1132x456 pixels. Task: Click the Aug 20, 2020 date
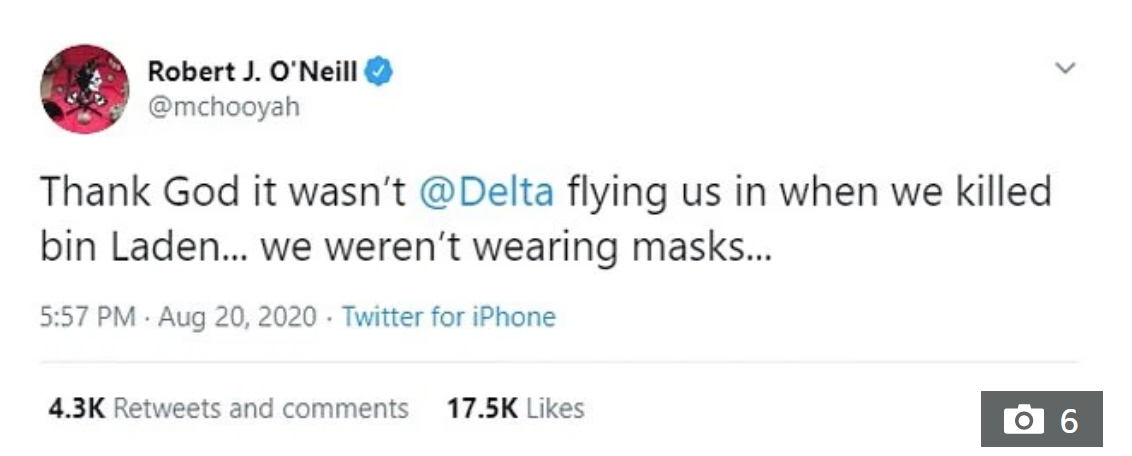coord(235,318)
